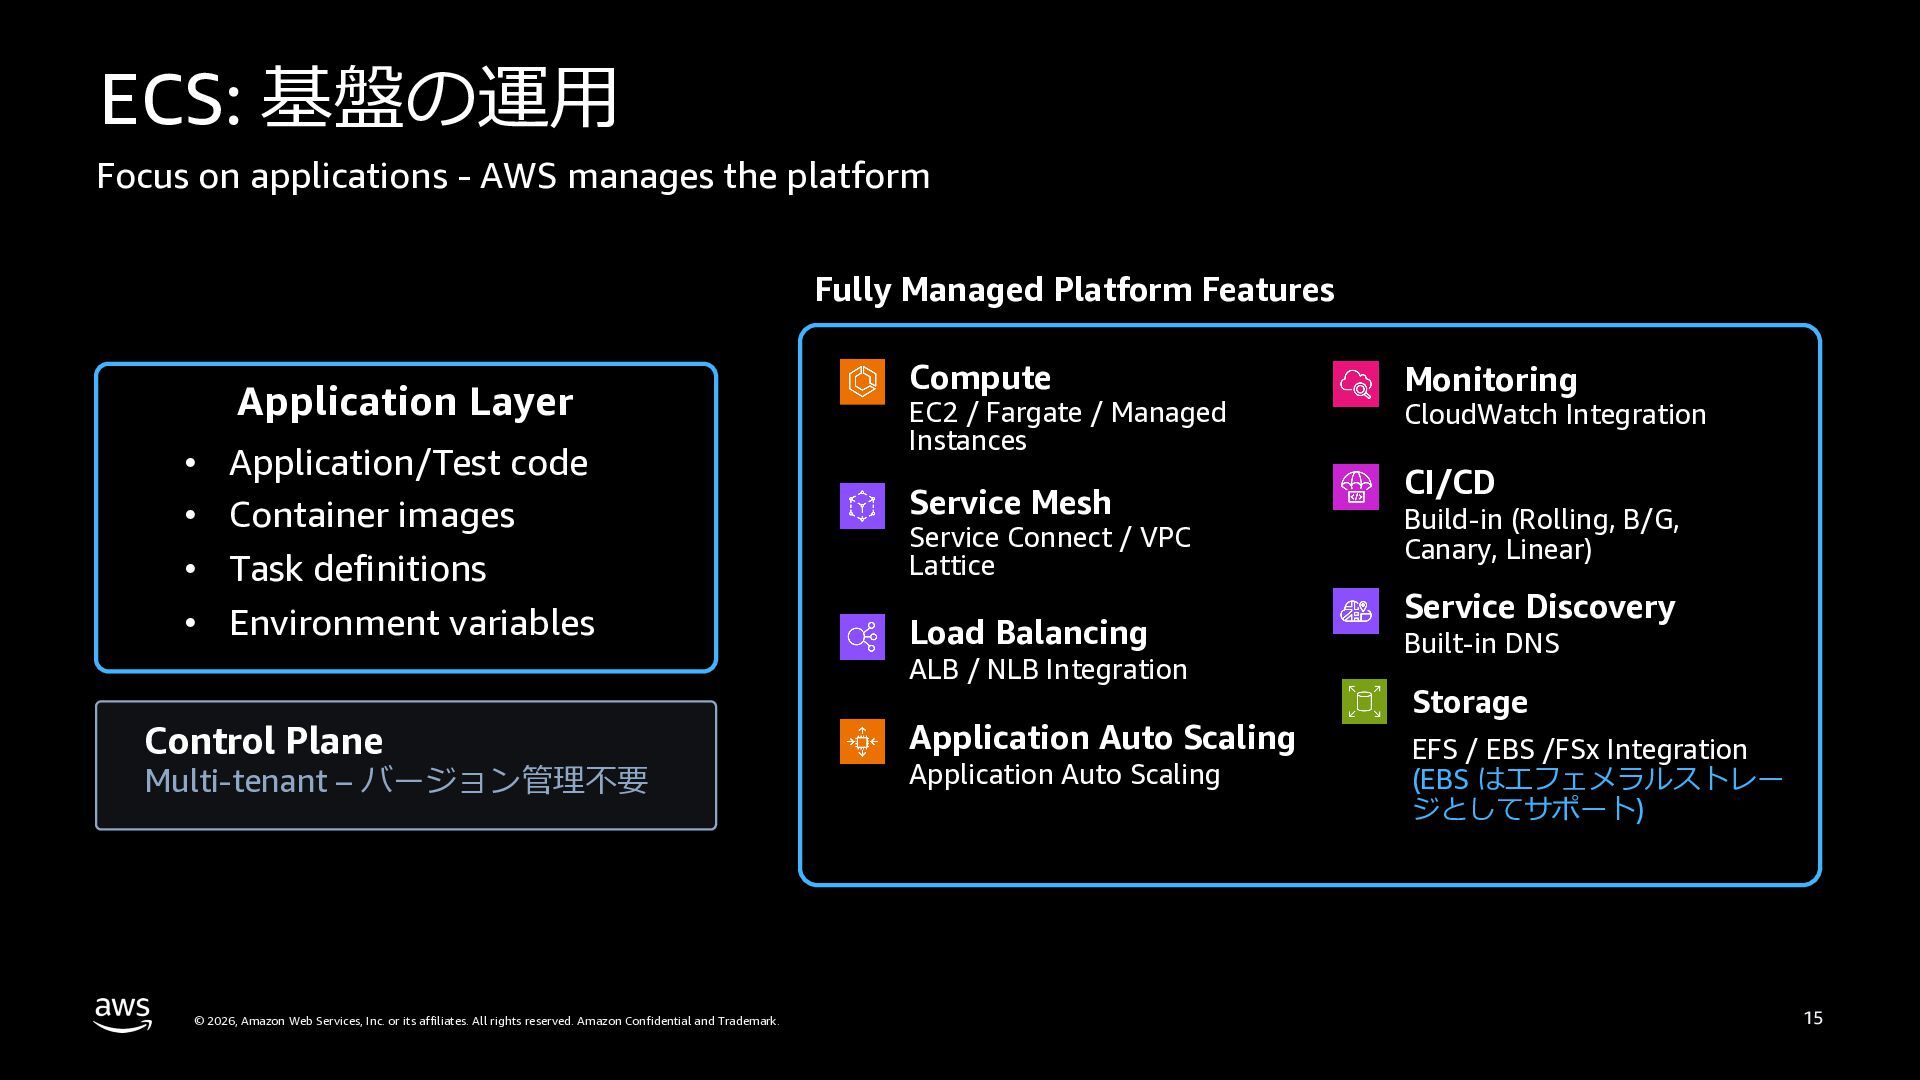Select the Task definitions bullet
1920x1080 pixels.
click(357, 569)
